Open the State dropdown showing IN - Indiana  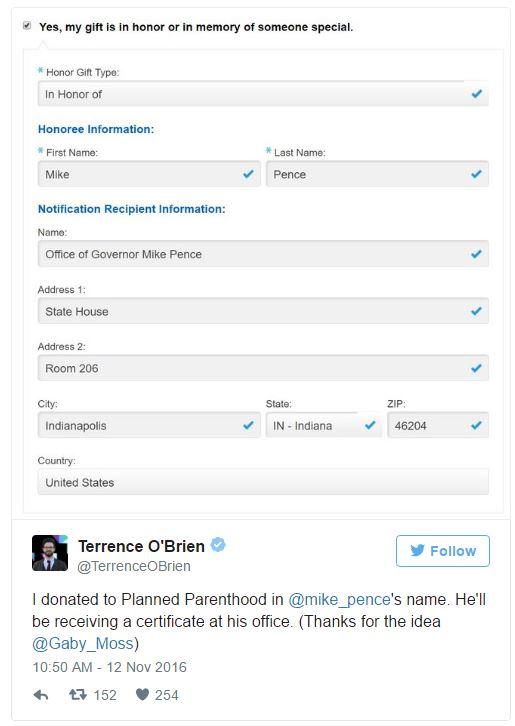[324, 425]
